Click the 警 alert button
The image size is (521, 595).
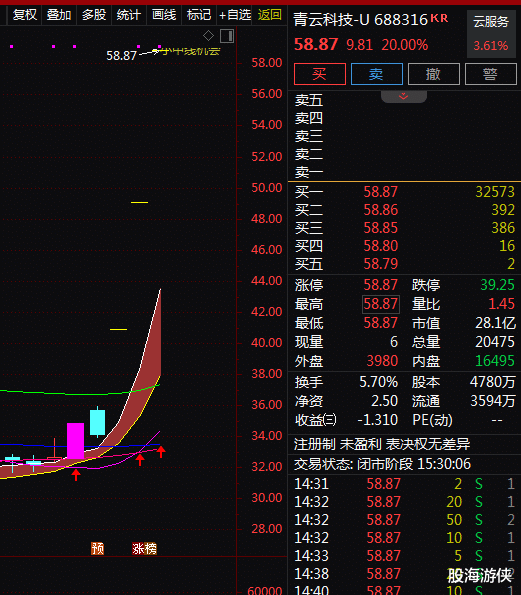click(x=491, y=74)
